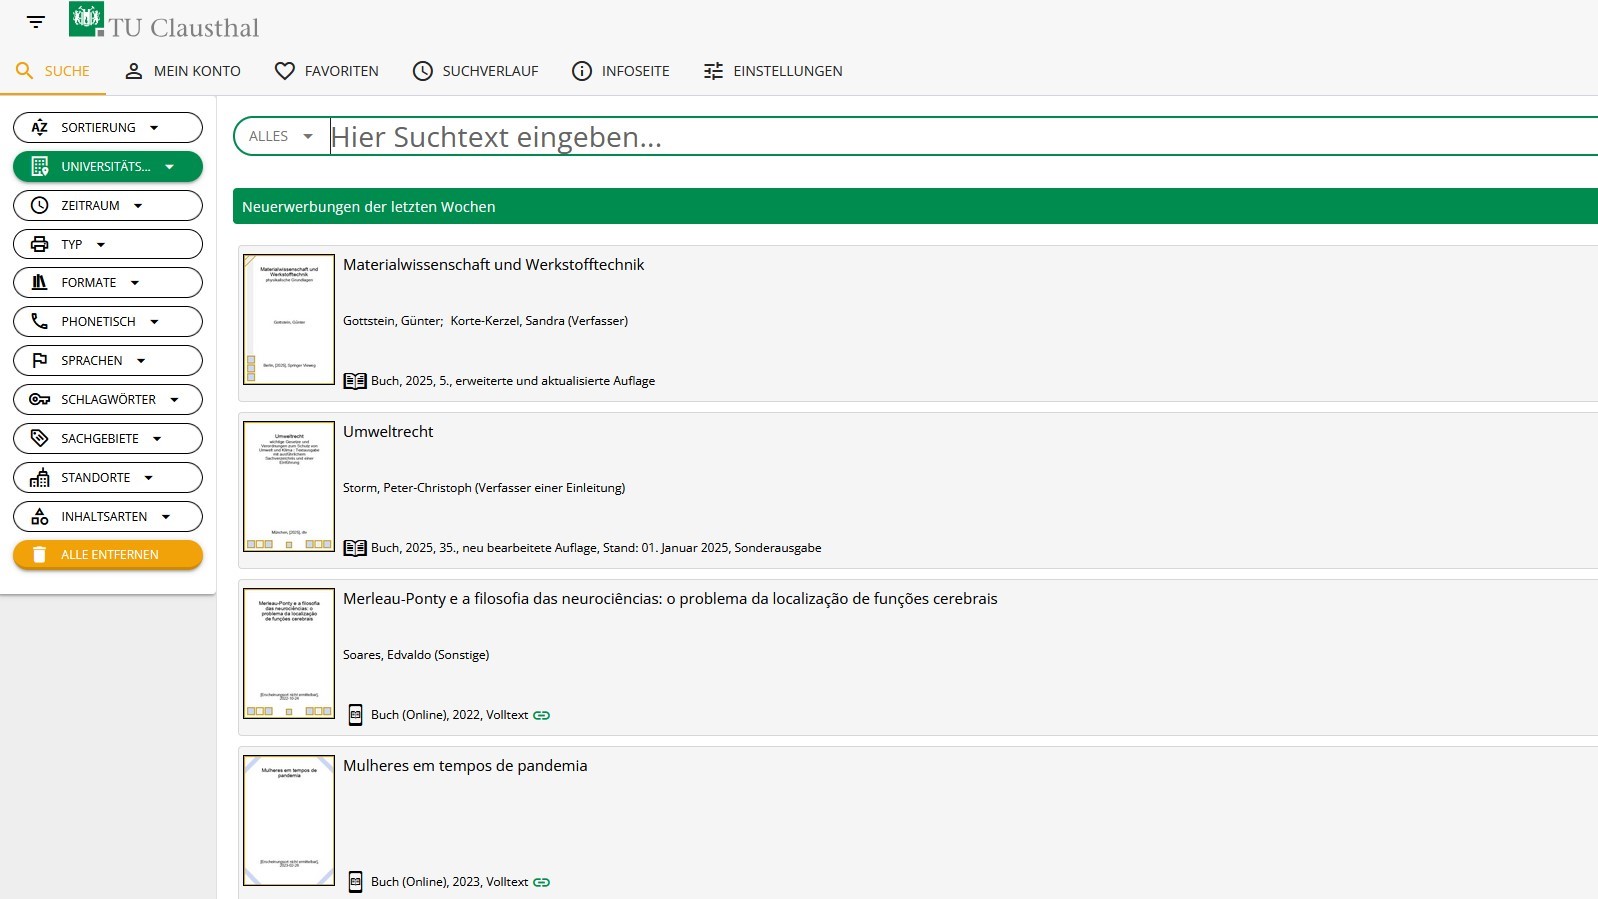Switch to the Favoriten tab
Image resolution: width=1598 pixels, height=899 pixels.
[x=327, y=71]
